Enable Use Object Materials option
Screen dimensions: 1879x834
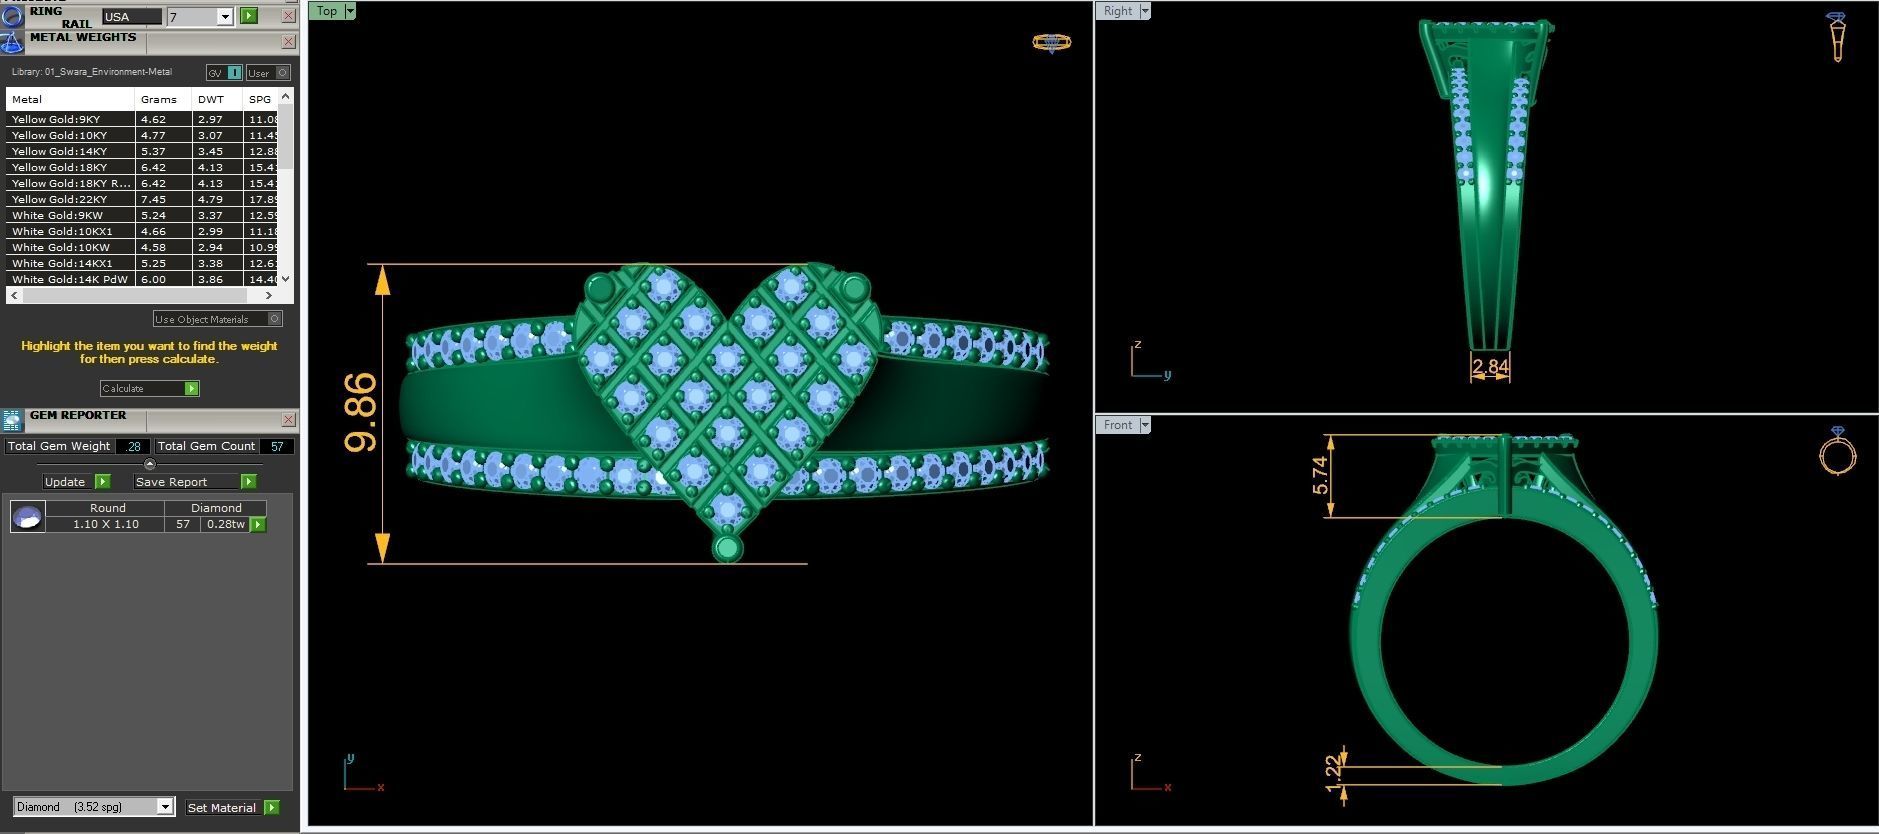click(x=217, y=319)
